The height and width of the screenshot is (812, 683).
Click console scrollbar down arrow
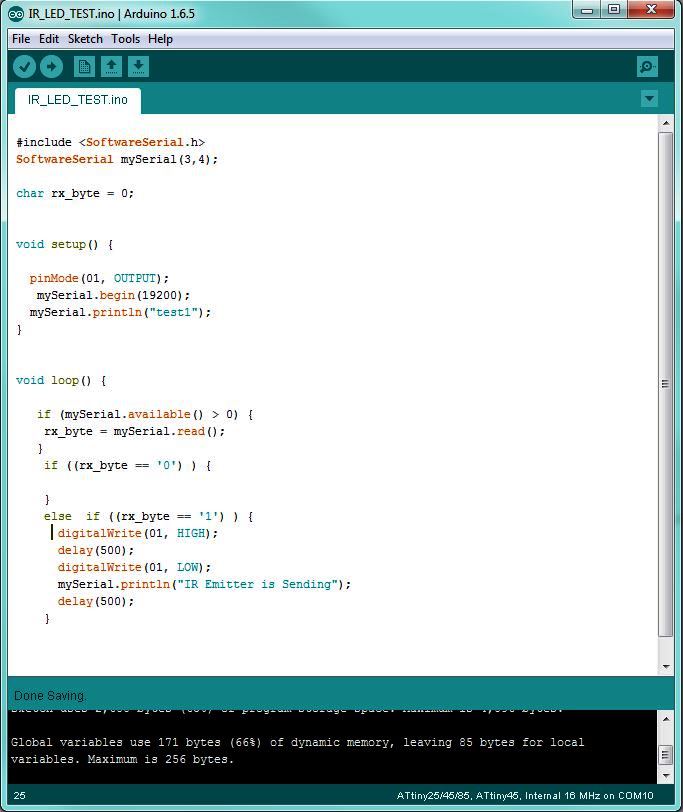pyautogui.click(x=666, y=776)
